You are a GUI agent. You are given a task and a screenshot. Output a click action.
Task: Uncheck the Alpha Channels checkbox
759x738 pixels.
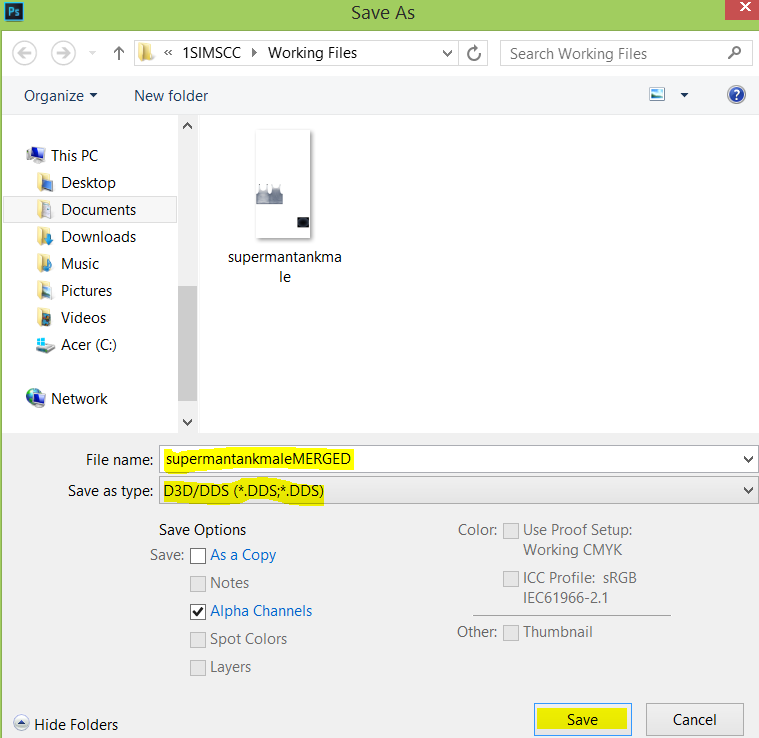(x=197, y=612)
